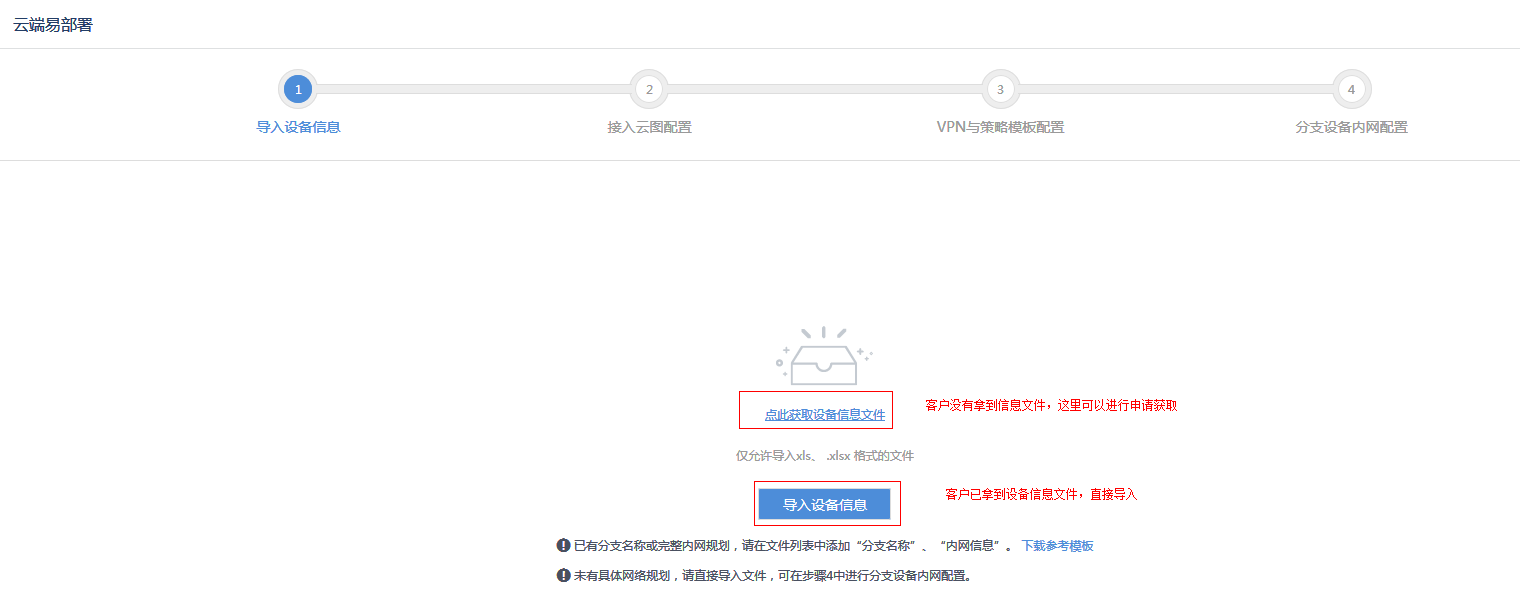Click red note 客户已拿到设备信息文件
Image resolution: width=1520 pixels, height=615 pixels.
[x=1041, y=495]
